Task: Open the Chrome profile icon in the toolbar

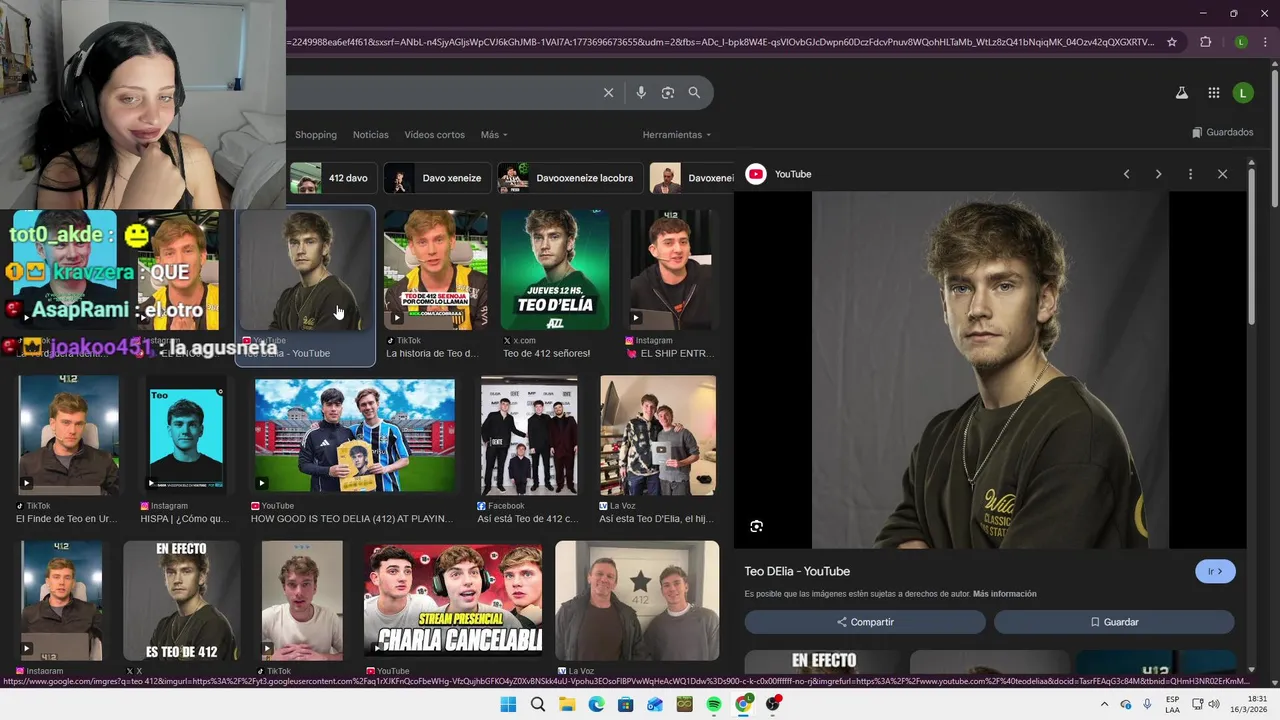Action: tap(1241, 42)
